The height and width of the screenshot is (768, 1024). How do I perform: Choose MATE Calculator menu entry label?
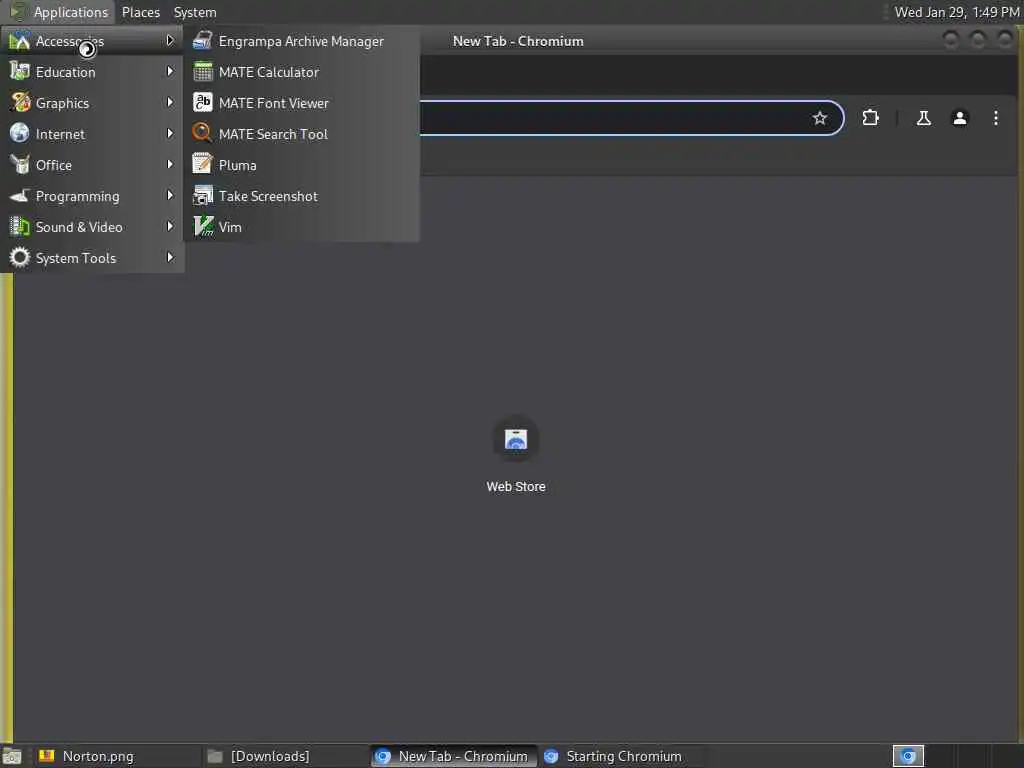(x=268, y=72)
